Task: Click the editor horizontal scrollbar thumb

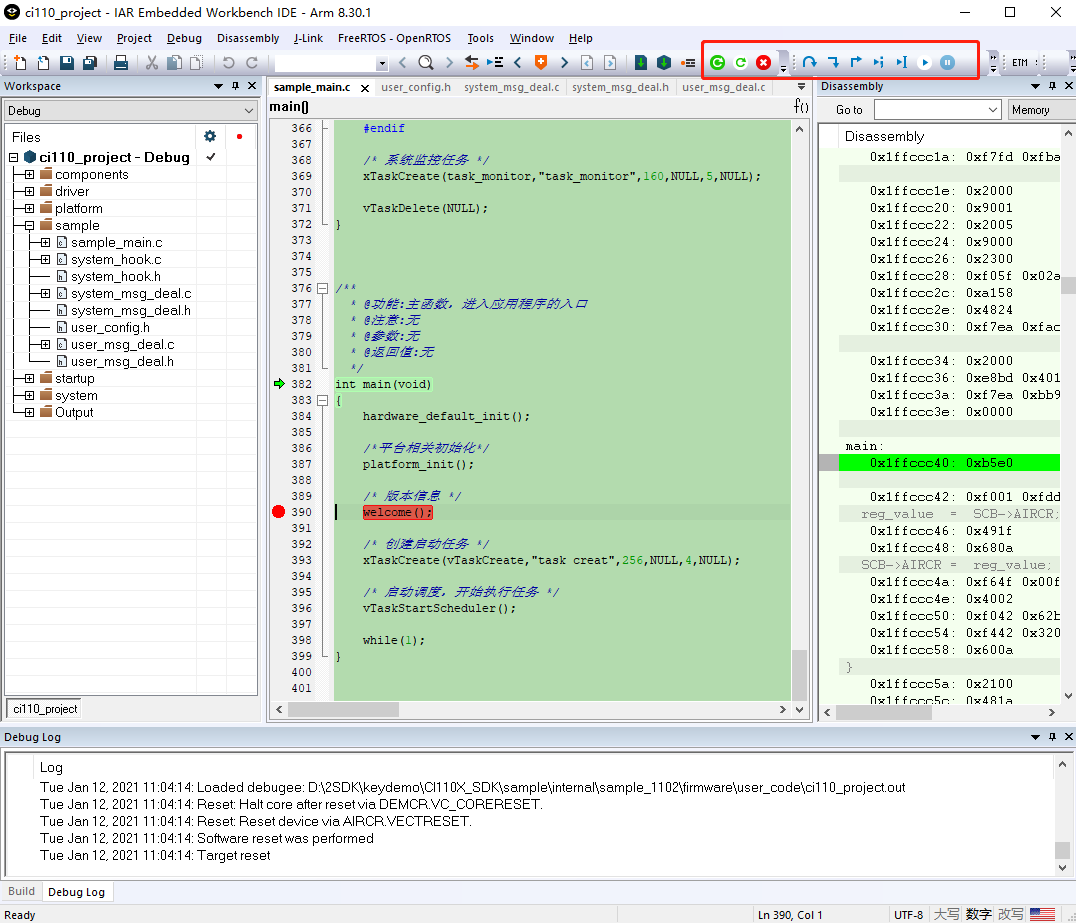Action: click(x=343, y=710)
